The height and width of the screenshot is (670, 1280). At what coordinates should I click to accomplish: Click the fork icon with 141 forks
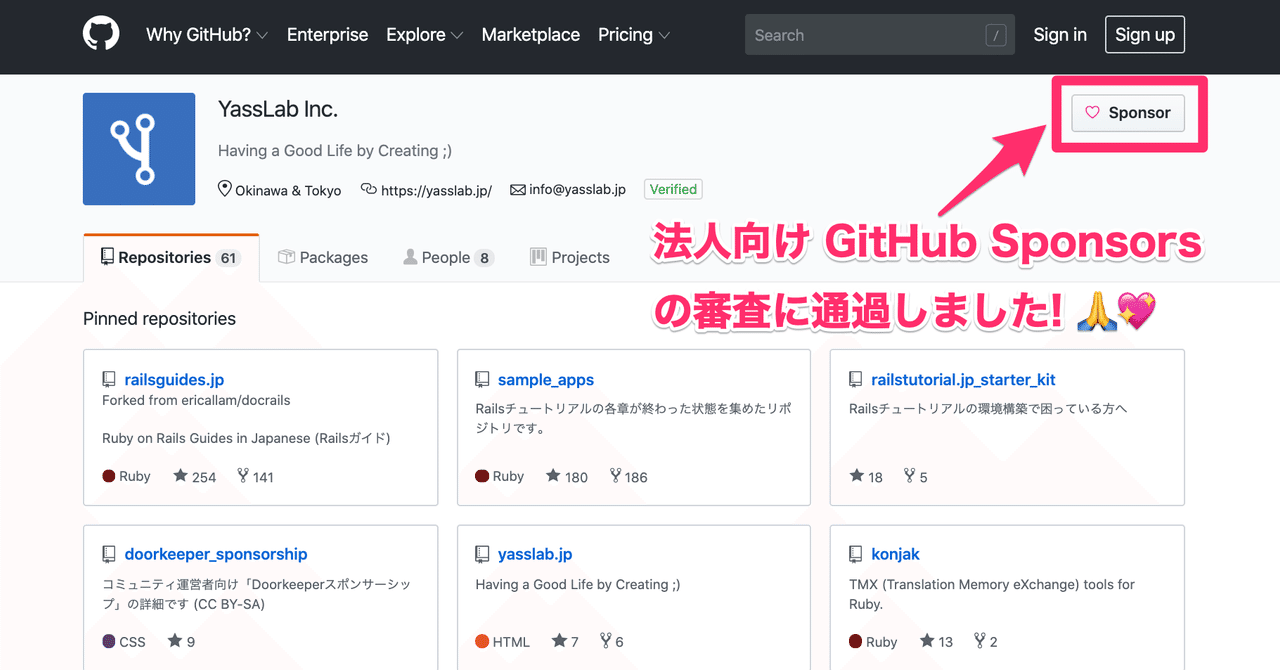pyautogui.click(x=243, y=476)
